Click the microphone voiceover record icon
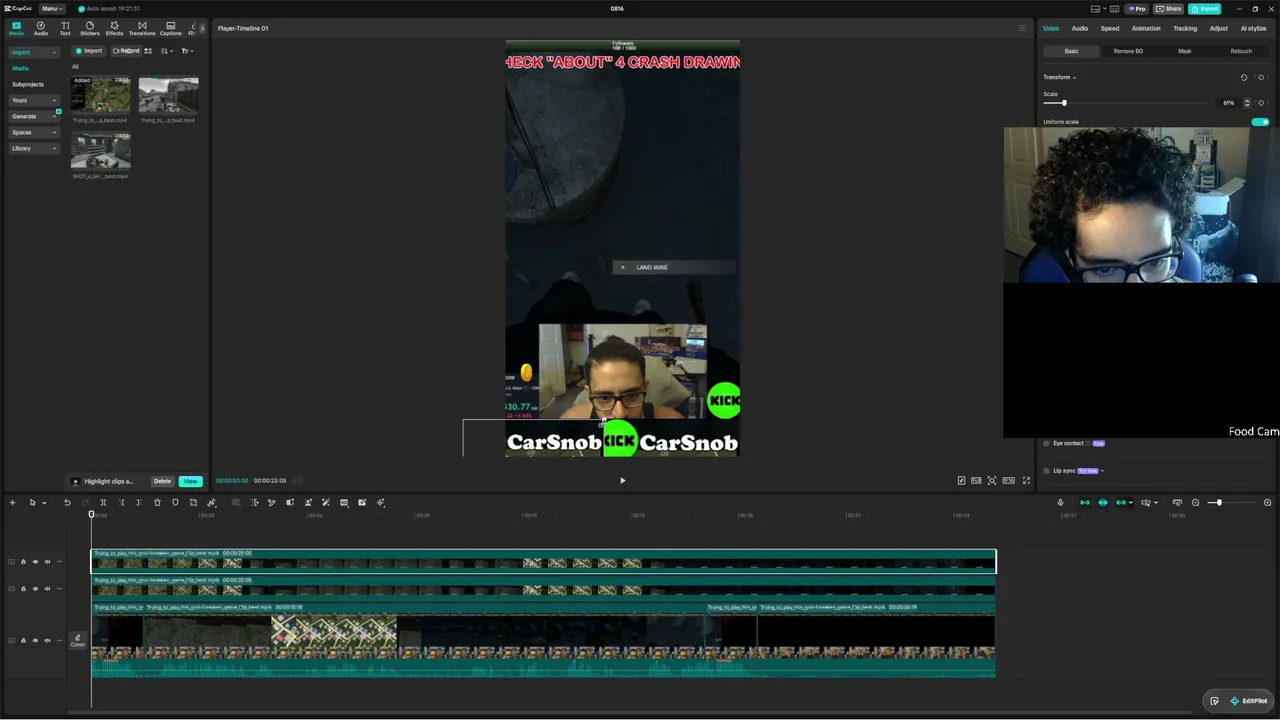The height and width of the screenshot is (720, 1280). (x=1061, y=502)
